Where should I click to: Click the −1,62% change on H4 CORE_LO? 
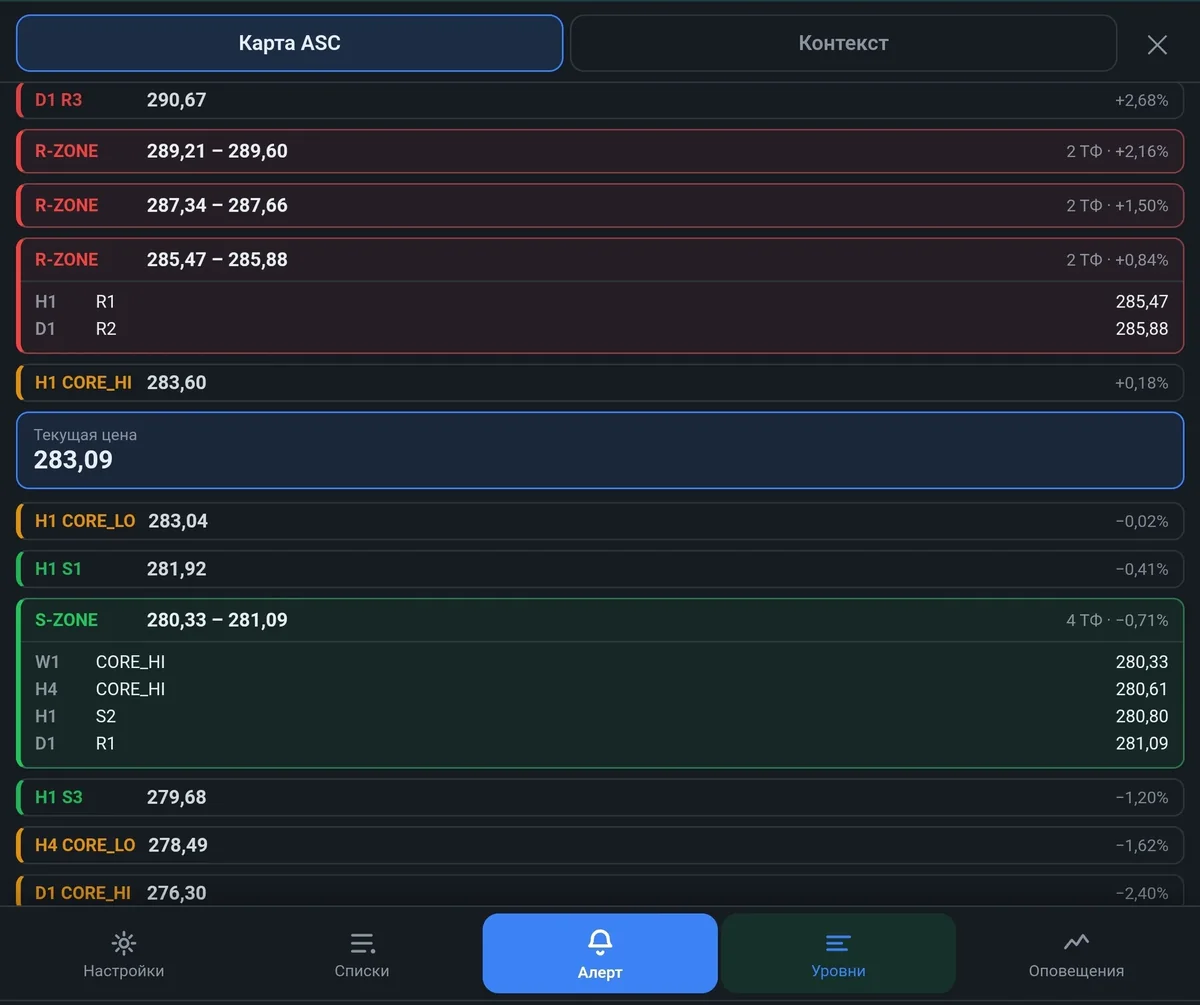pos(1142,845)
